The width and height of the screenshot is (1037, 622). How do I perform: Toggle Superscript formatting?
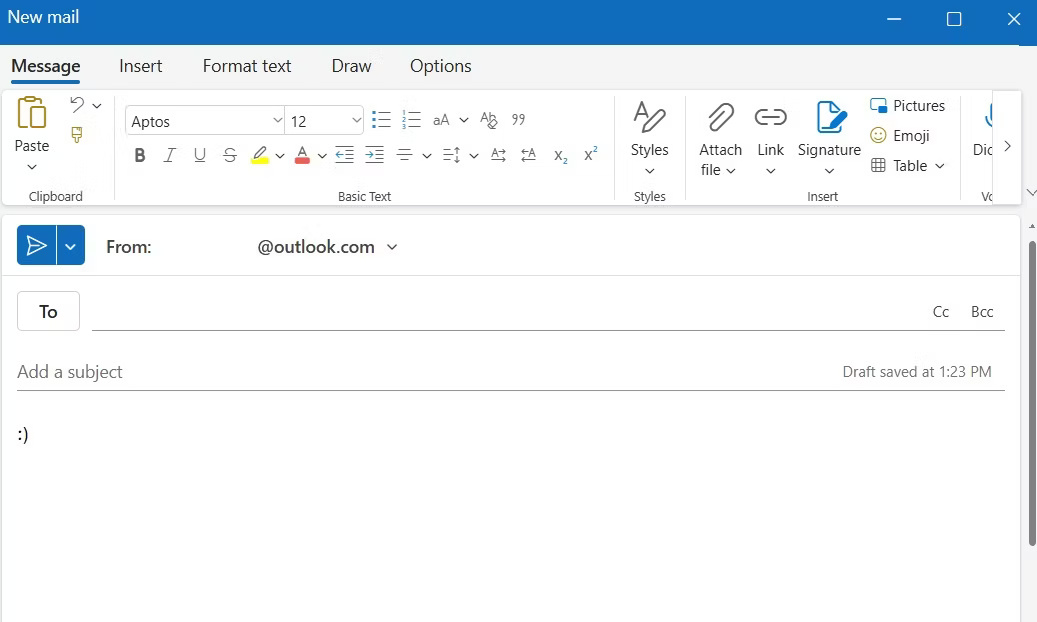tap(591, 154)
